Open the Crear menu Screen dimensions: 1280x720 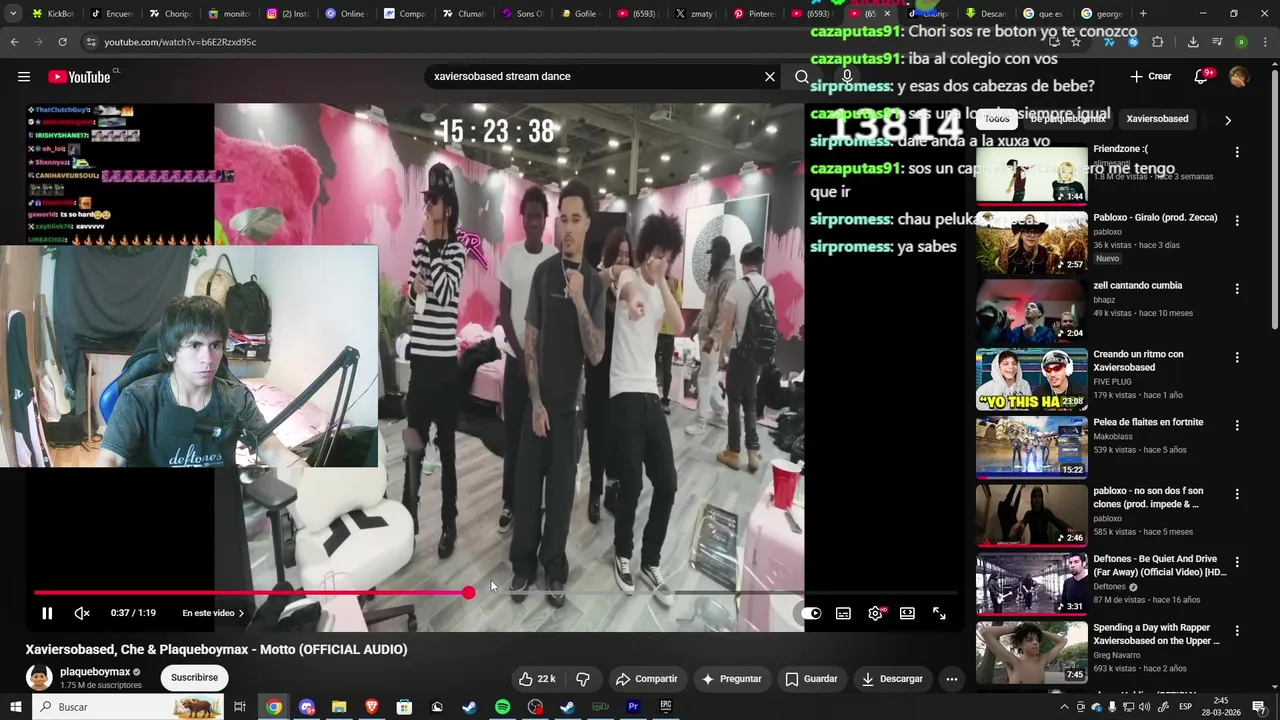(1150, 76)
